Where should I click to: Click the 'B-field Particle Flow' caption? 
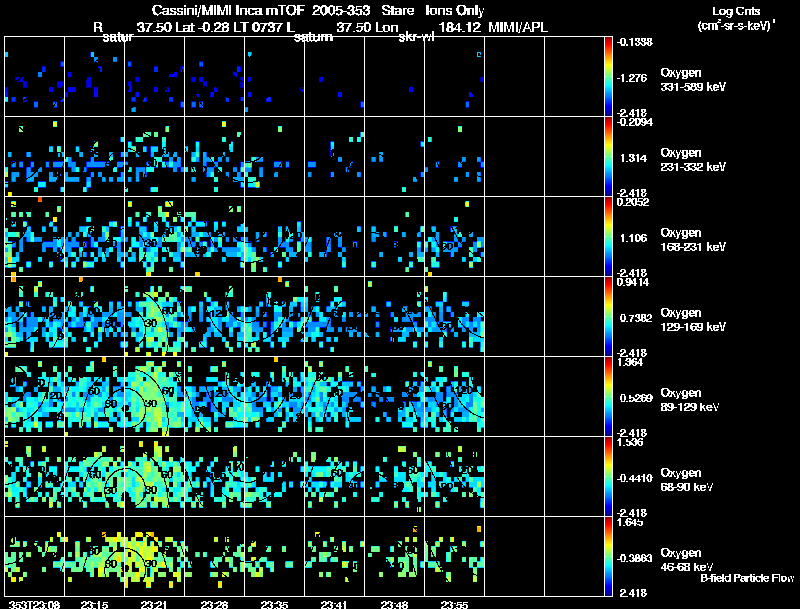[x=747, y=578]
